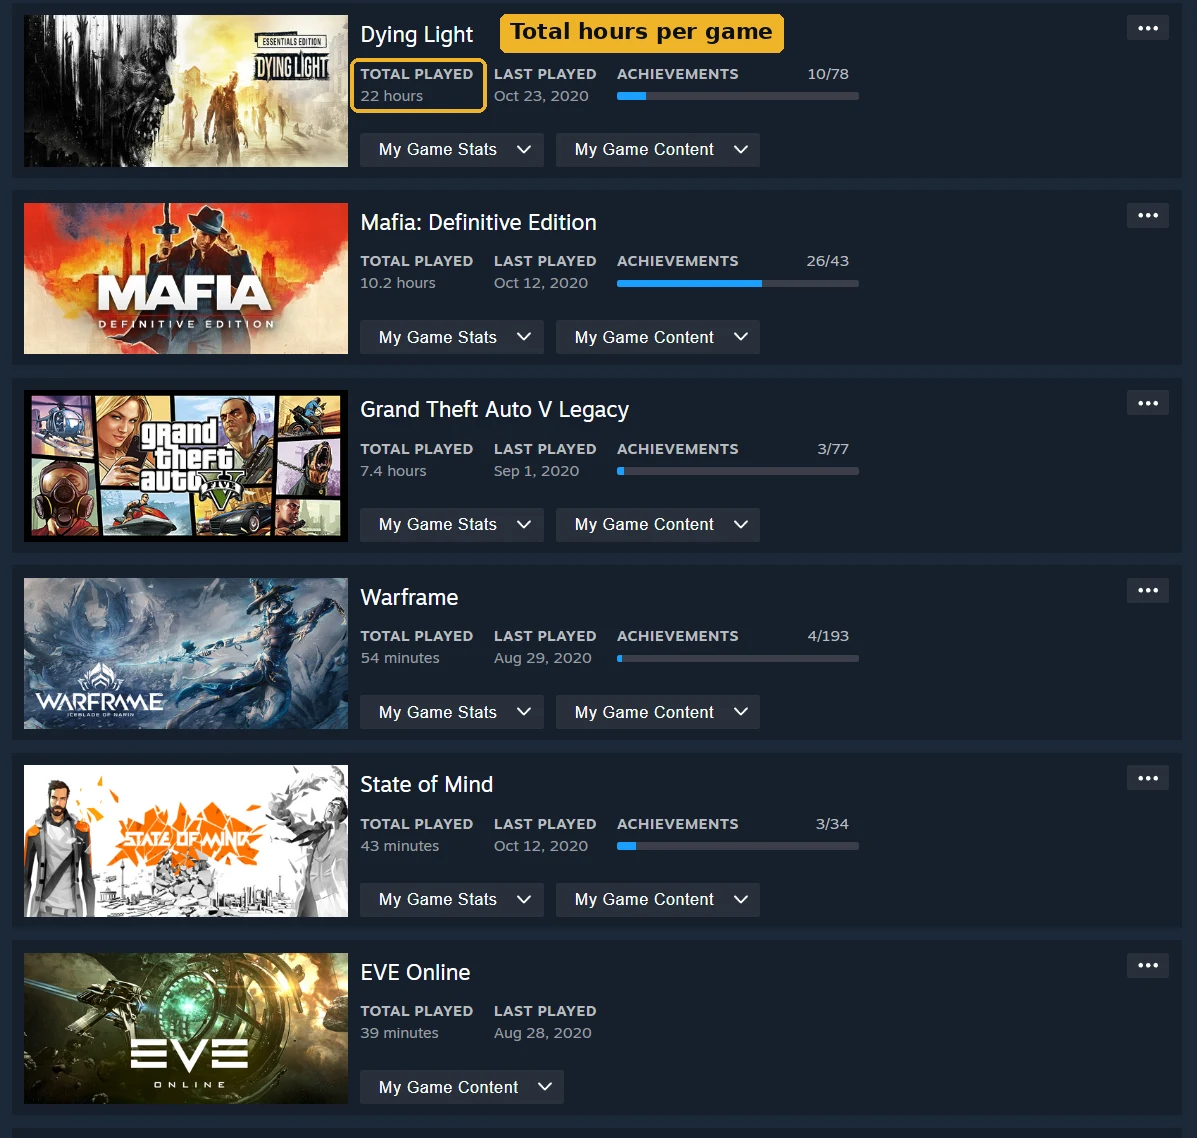This screenshot has height=1138, width=1197.
Task: Click Warframe achievements progress bar
Action: click(x=737, y=658)
